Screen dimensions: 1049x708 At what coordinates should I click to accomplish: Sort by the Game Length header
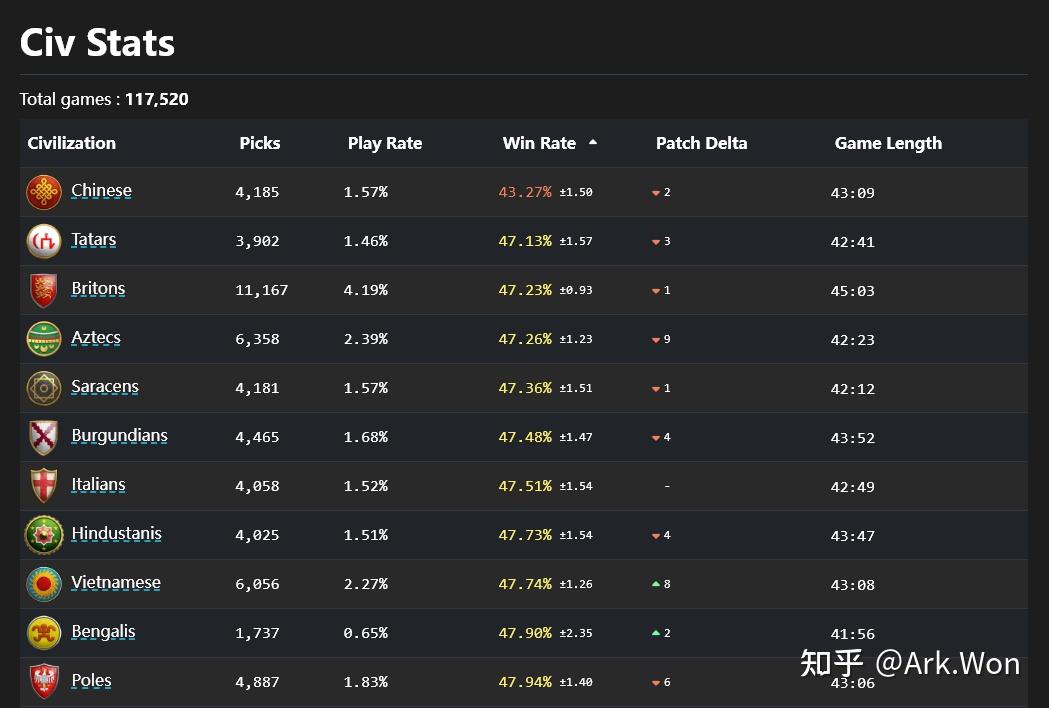[888, 143]
